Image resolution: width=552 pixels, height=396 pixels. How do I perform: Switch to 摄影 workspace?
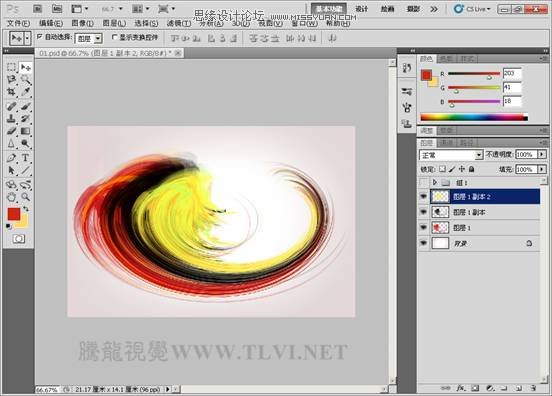pyautogui.click(x=413, y=9)
